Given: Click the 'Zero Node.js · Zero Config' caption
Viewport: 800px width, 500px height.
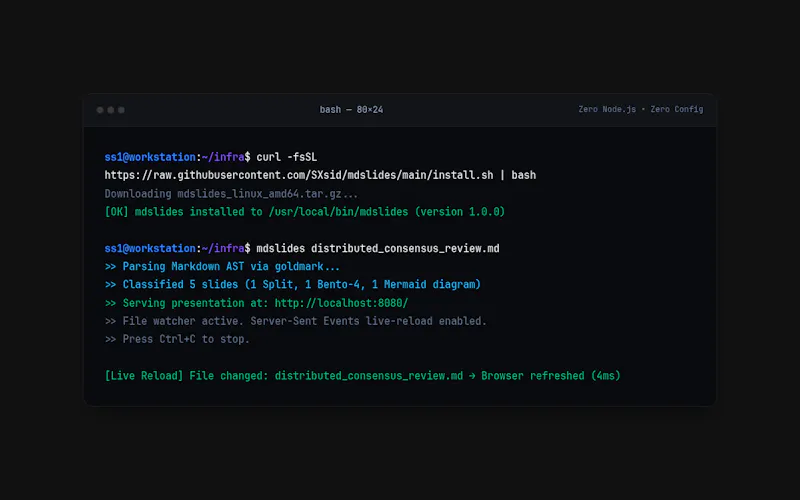Looking at the screenshot, I should (x=640, y=109).
